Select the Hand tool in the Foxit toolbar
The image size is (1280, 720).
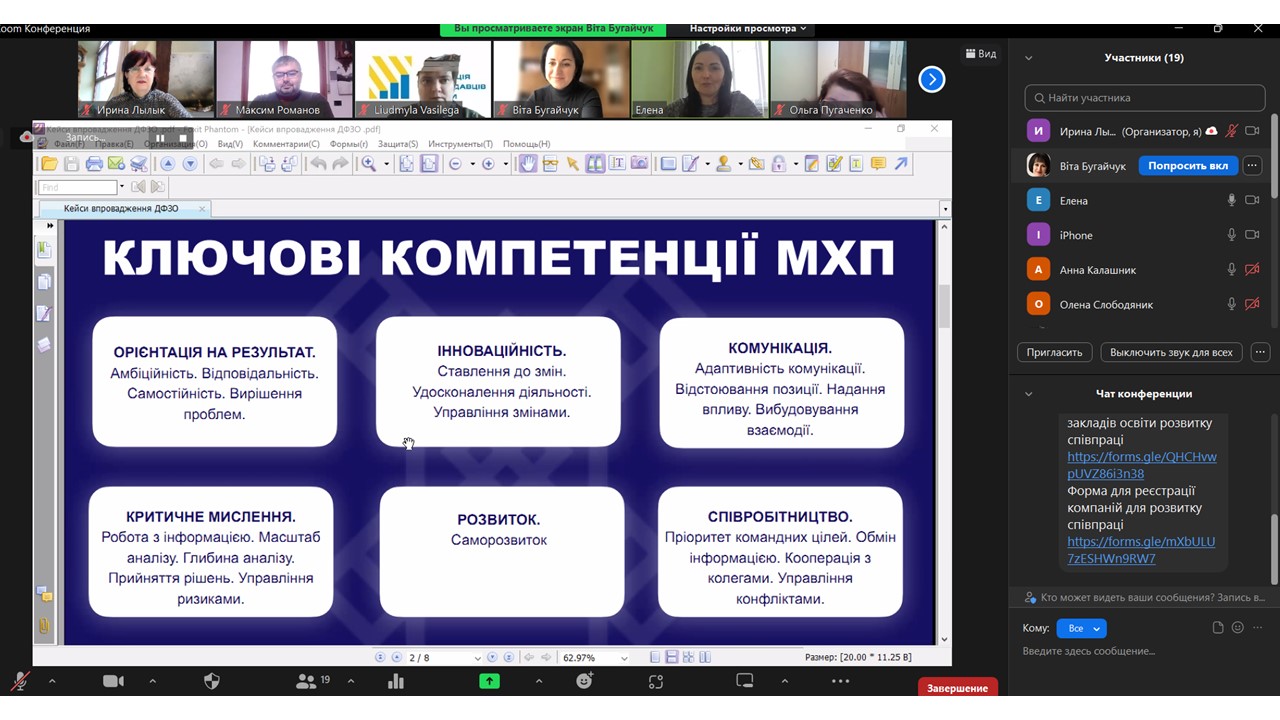tap(527, 163)
